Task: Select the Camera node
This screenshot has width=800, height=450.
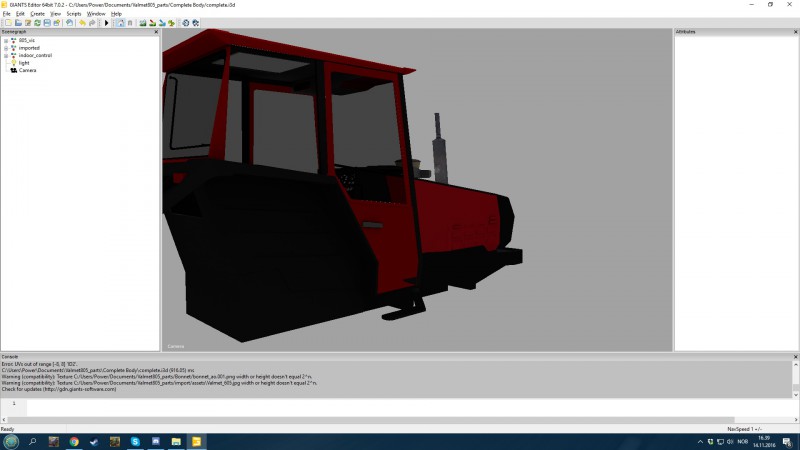Action: pyautogui.click(x=28, y=70)
